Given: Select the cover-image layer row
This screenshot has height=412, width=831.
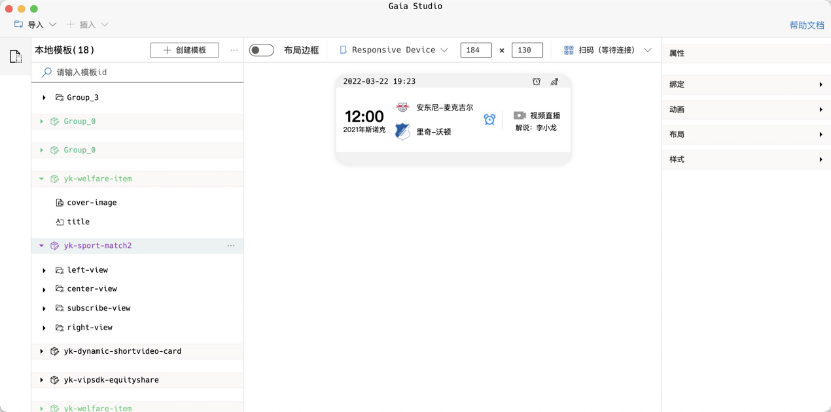Looking at the screenshot, I should [x=138, y=203].
